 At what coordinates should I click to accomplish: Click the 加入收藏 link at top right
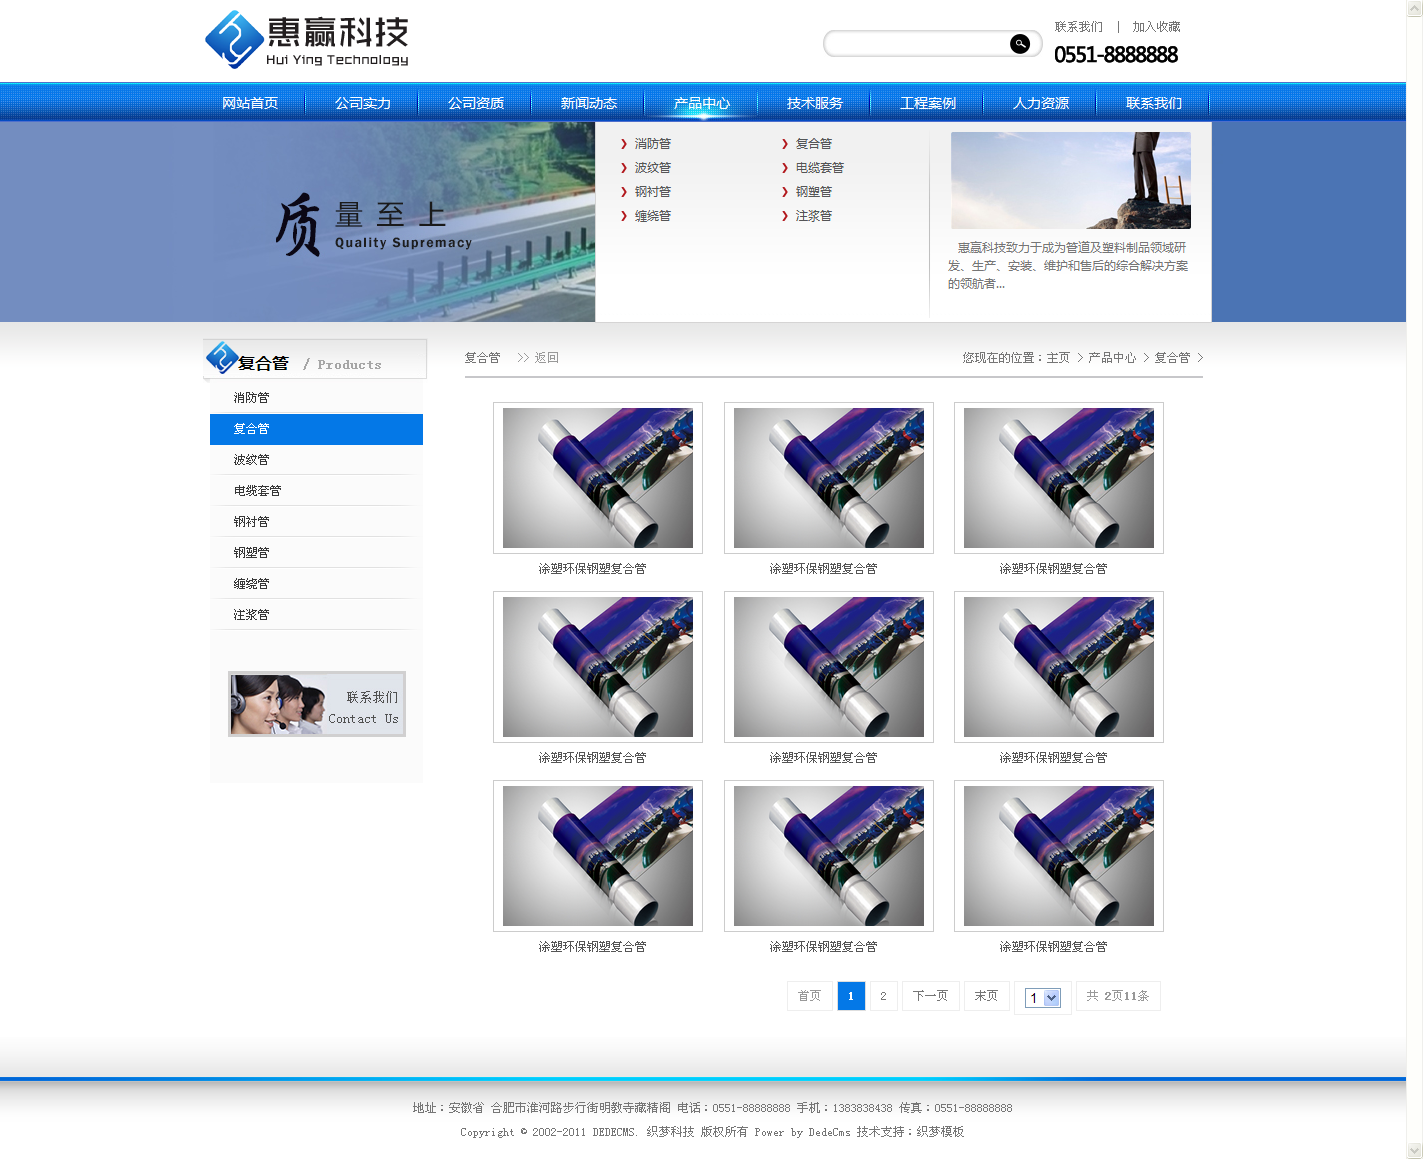tap(1156, 27)
